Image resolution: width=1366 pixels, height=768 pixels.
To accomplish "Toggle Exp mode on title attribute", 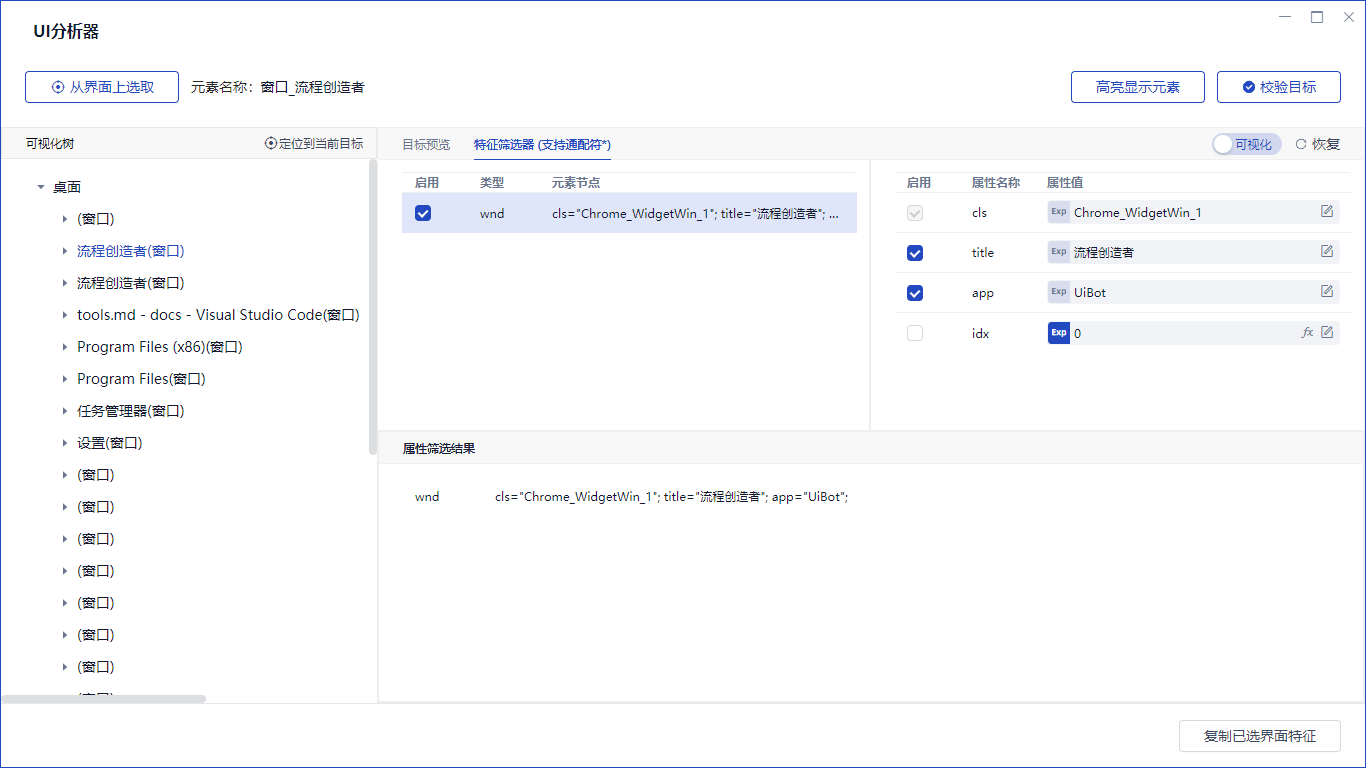I will point(1058,252).
